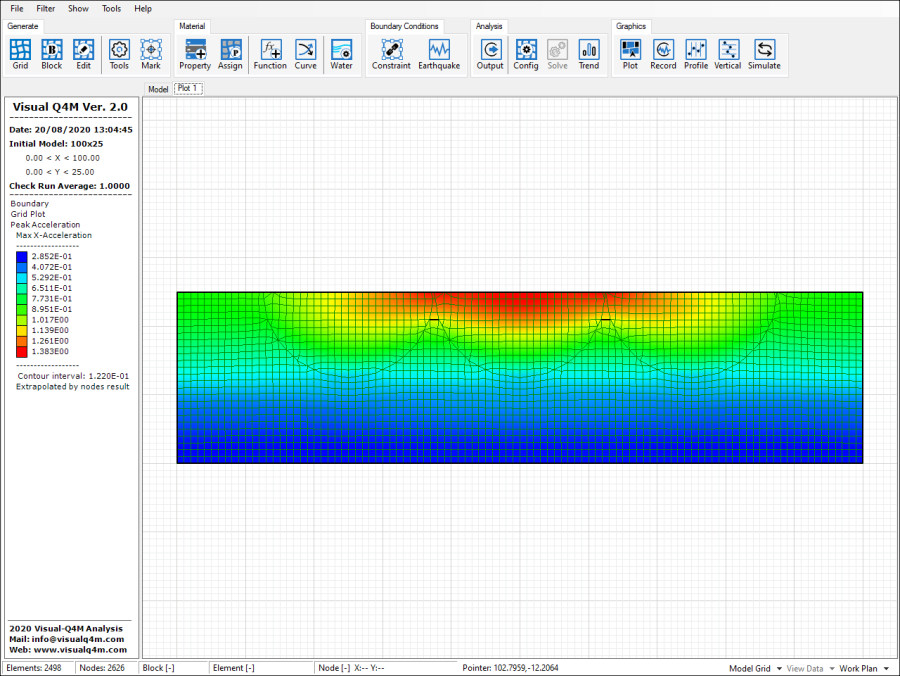Image resolution: width=900 pixels, height=676 pixels.
Task: Click the Date 20/08/2020 13:04:45 text
Action: [x=71, y=130]
